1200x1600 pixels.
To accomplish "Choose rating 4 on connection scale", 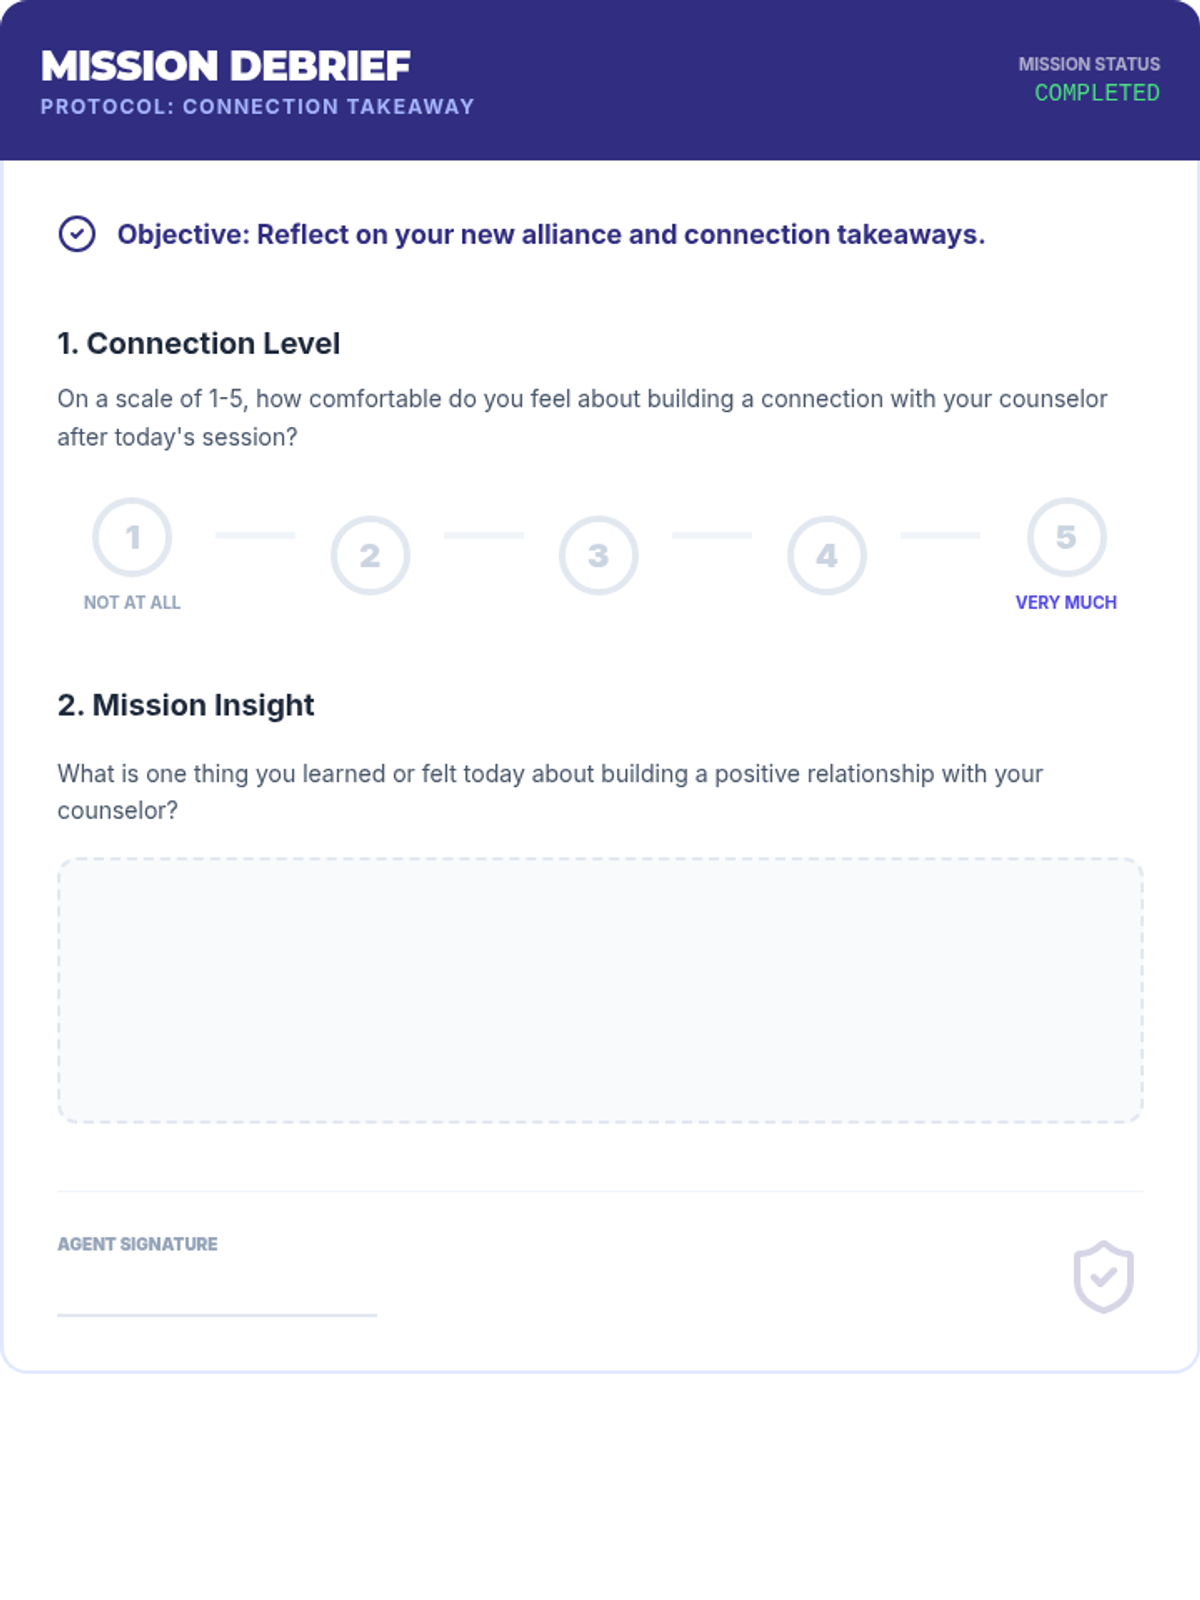I will (826, 555).
